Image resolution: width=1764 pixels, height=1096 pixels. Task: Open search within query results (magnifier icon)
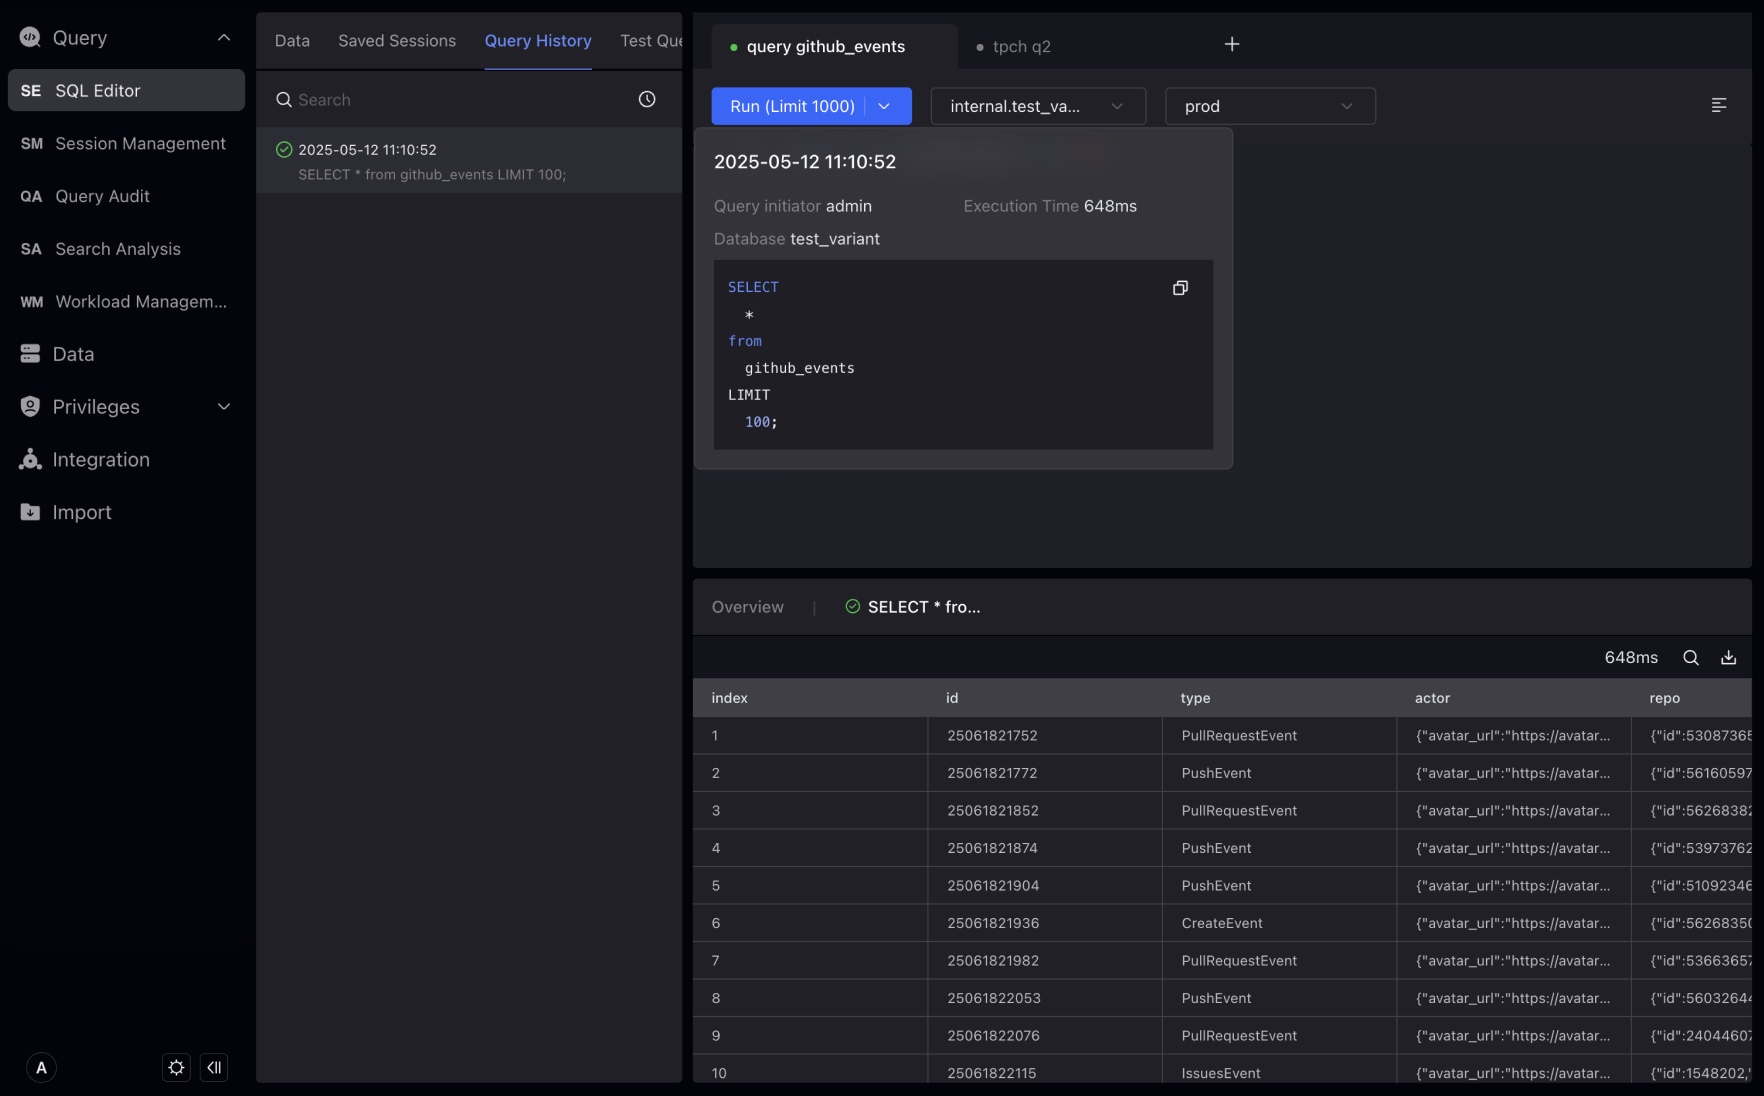coord(1691,658)
